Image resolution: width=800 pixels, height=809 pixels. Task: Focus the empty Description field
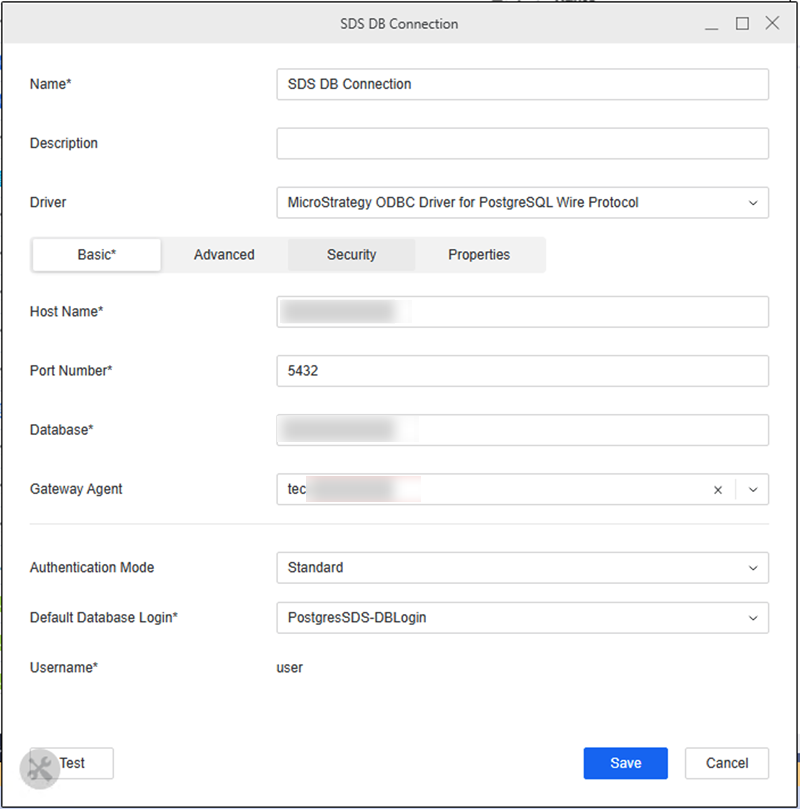click(522, 144)
